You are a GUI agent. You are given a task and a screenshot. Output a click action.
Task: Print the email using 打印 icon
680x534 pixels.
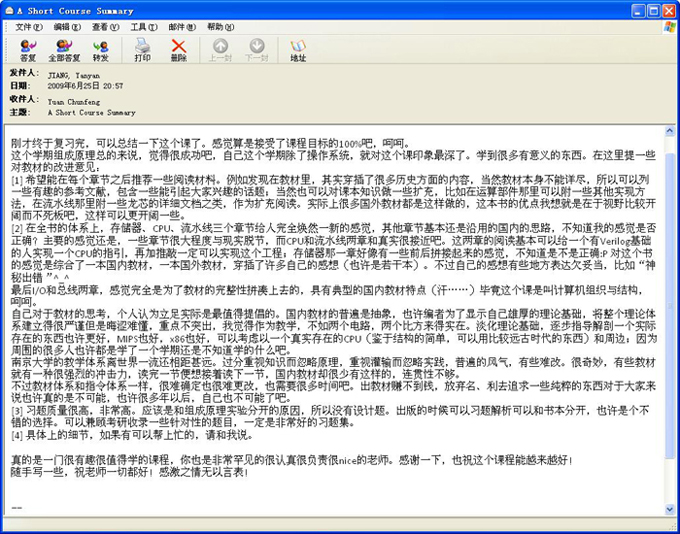143,50
